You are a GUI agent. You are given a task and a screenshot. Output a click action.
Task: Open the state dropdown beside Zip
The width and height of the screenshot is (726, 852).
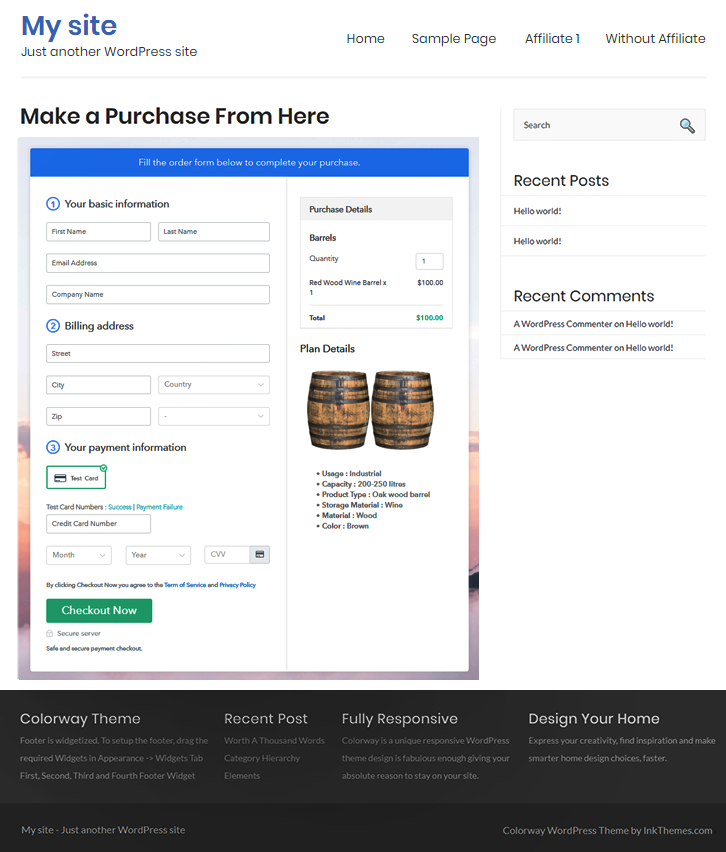(x=214, y=416)
